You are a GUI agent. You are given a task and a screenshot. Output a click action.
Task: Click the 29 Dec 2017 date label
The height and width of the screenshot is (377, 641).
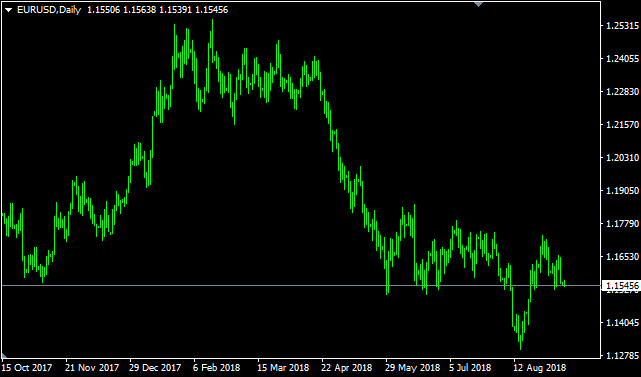point(155,368)
